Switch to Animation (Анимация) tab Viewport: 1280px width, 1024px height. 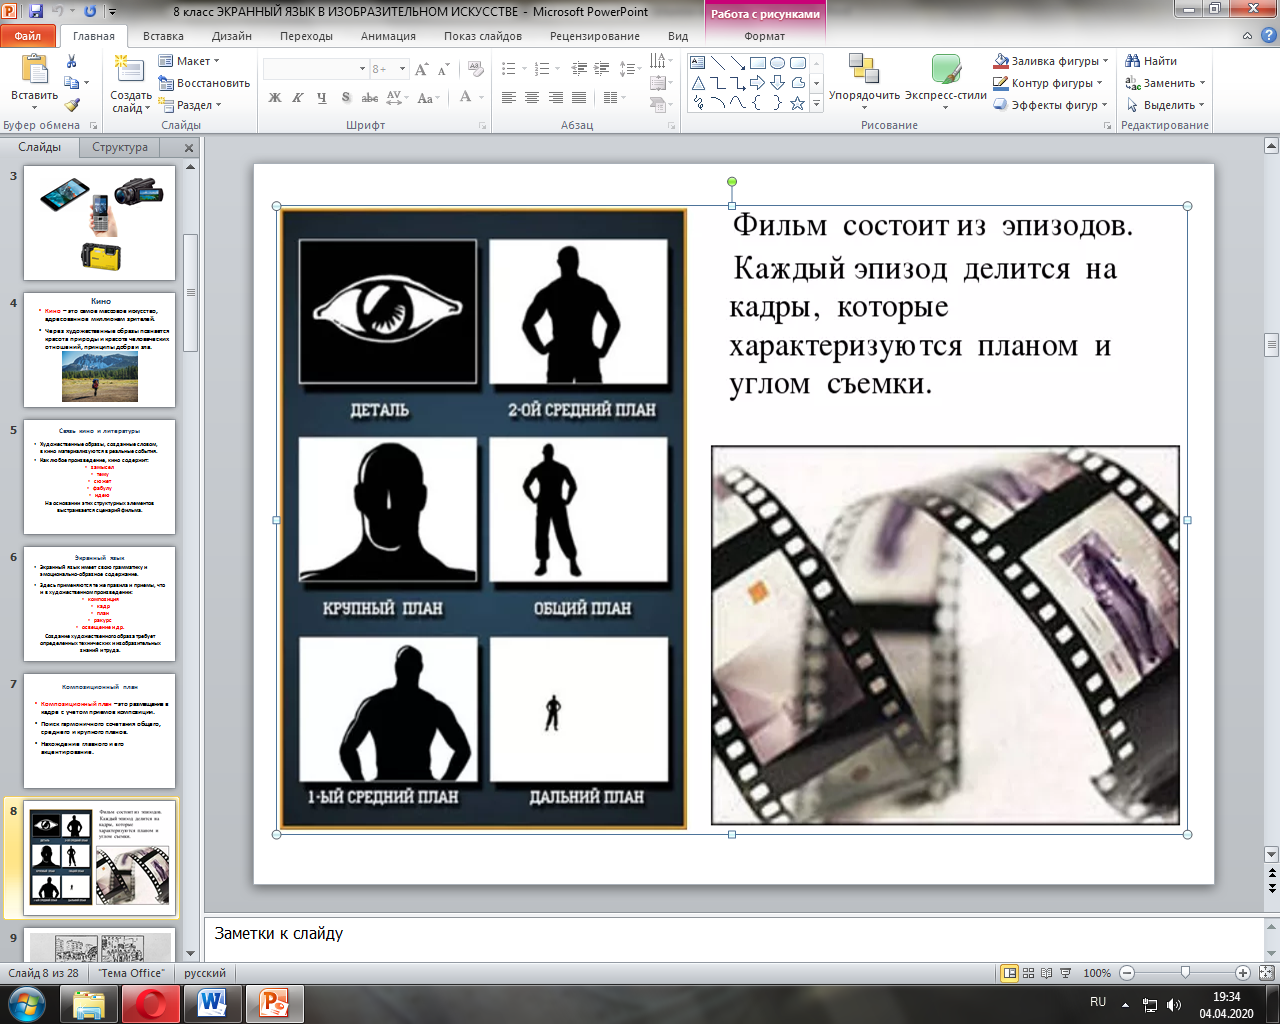click(388, 36)
